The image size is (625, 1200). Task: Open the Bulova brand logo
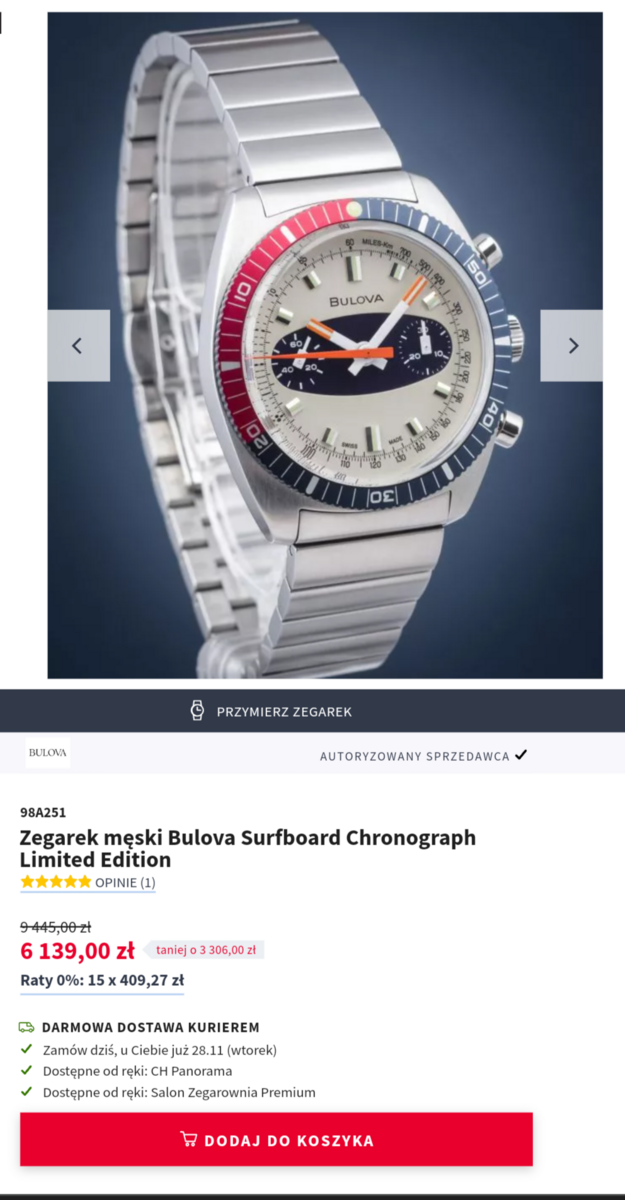[48, 753]
